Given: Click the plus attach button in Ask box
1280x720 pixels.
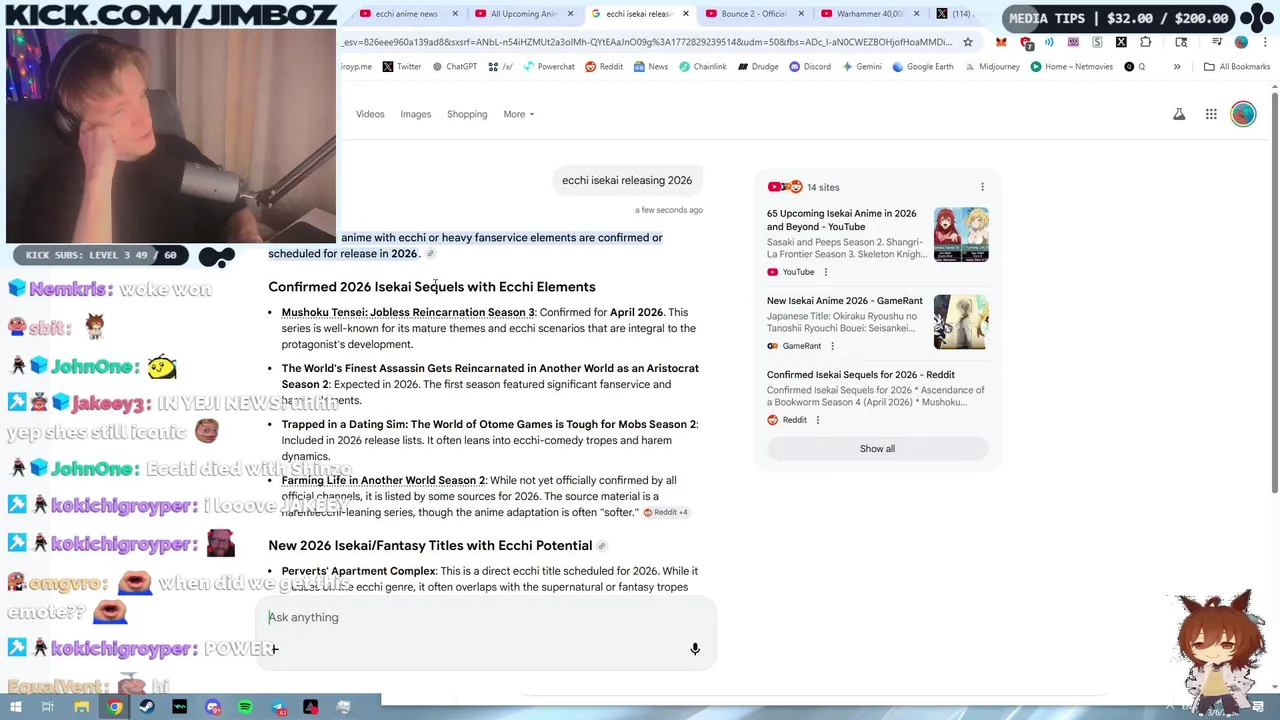Looking at the screenshot, I should coord(275,649).
